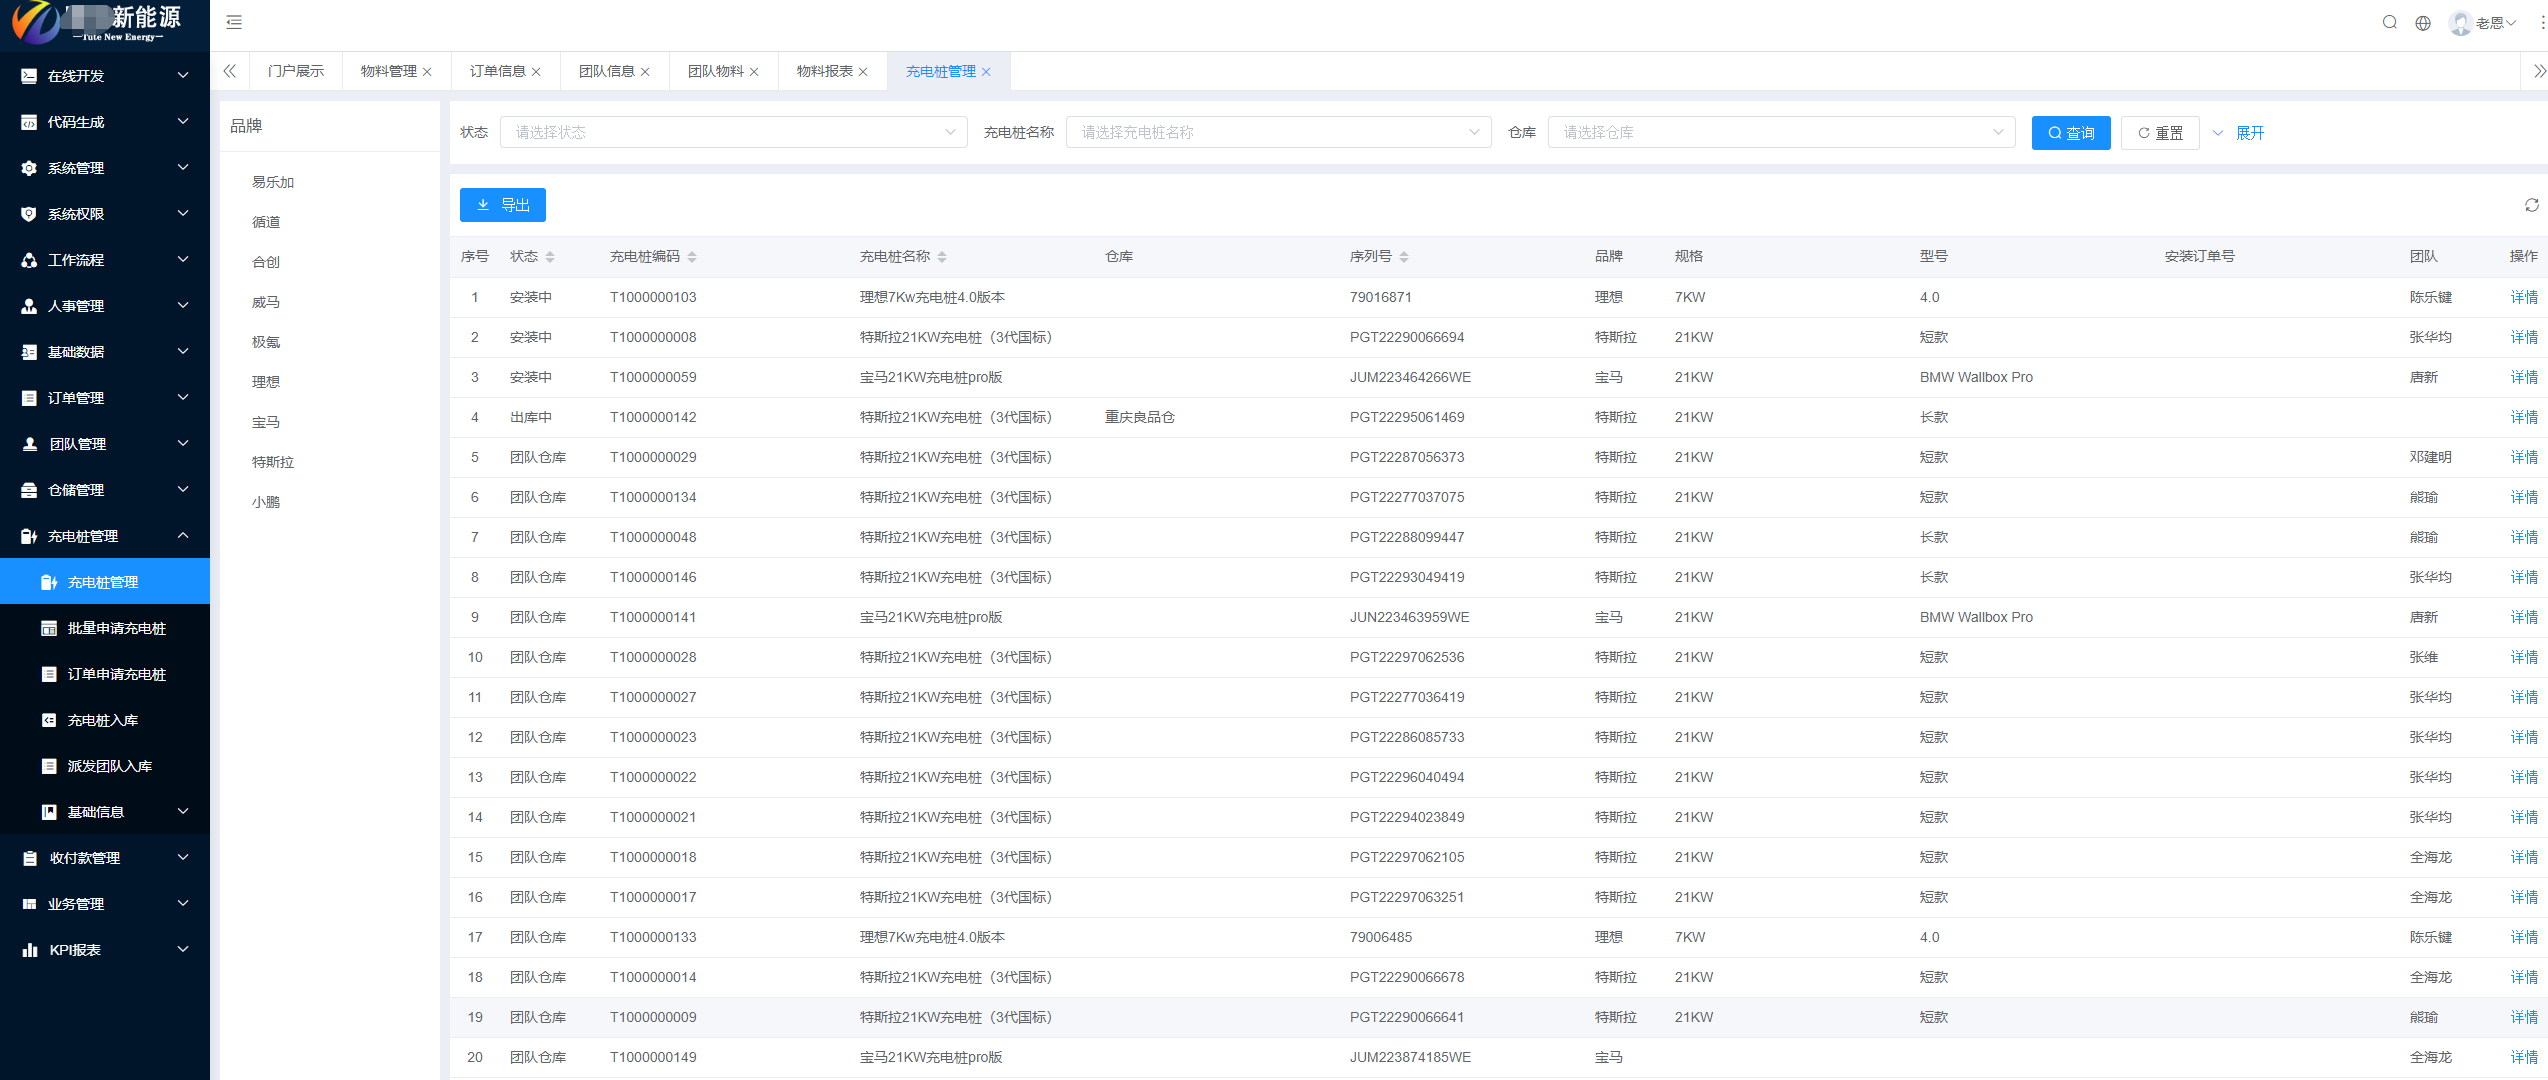The image size is (2548, 1080).
Task: Click 人事管理 sidebar icon
Action: click(x=29, y=306)
